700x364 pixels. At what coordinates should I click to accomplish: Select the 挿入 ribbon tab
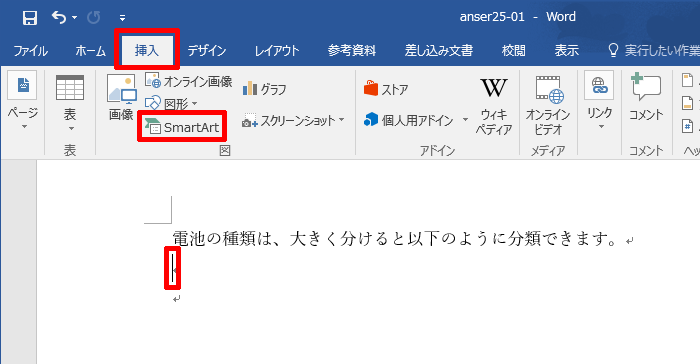[147, 50]
